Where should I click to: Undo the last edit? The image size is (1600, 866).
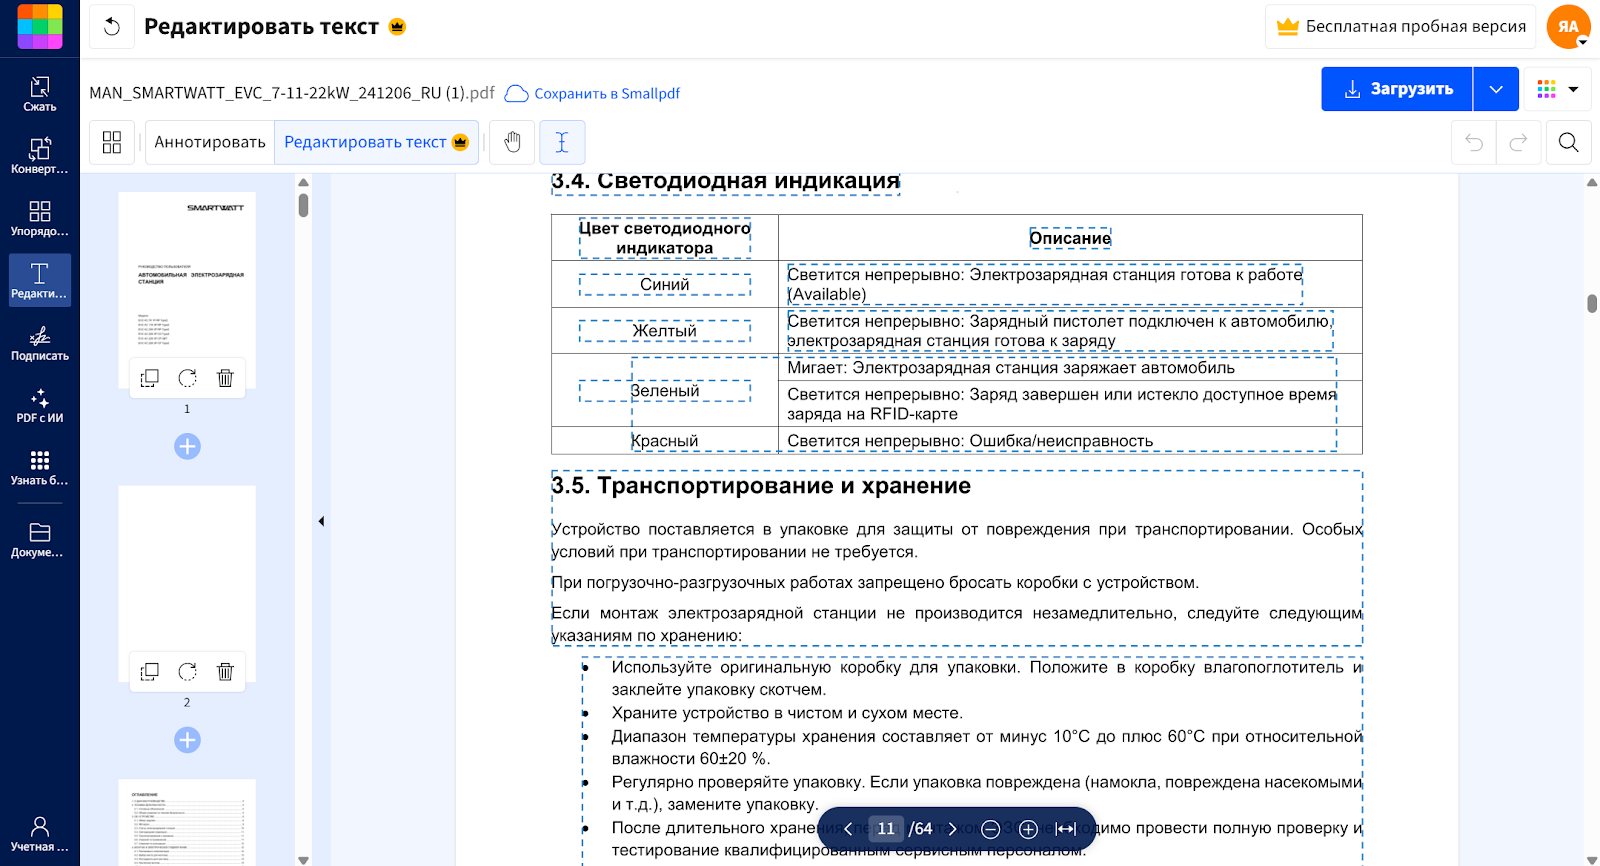(1474, 142)
